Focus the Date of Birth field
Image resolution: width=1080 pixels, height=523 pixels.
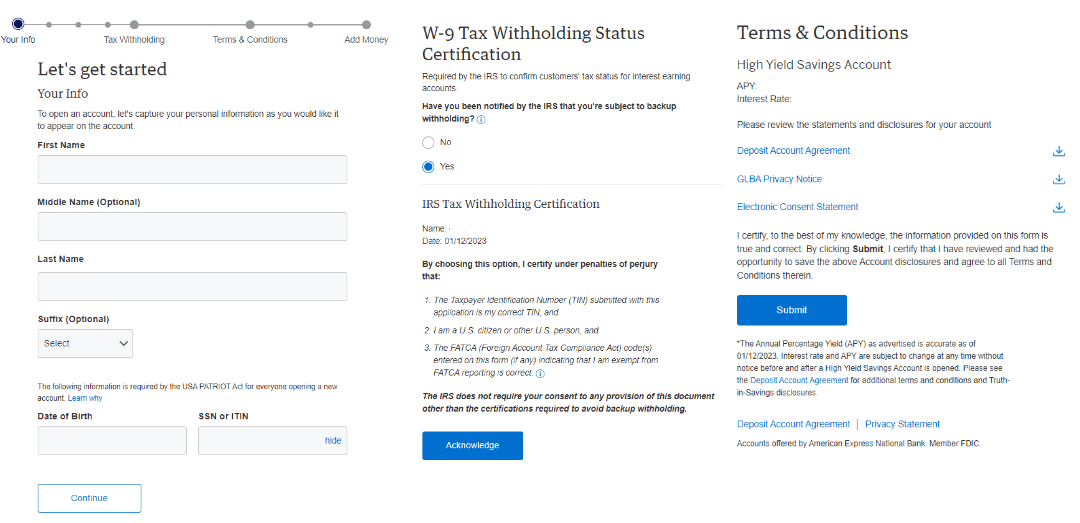tap(112, 441)
